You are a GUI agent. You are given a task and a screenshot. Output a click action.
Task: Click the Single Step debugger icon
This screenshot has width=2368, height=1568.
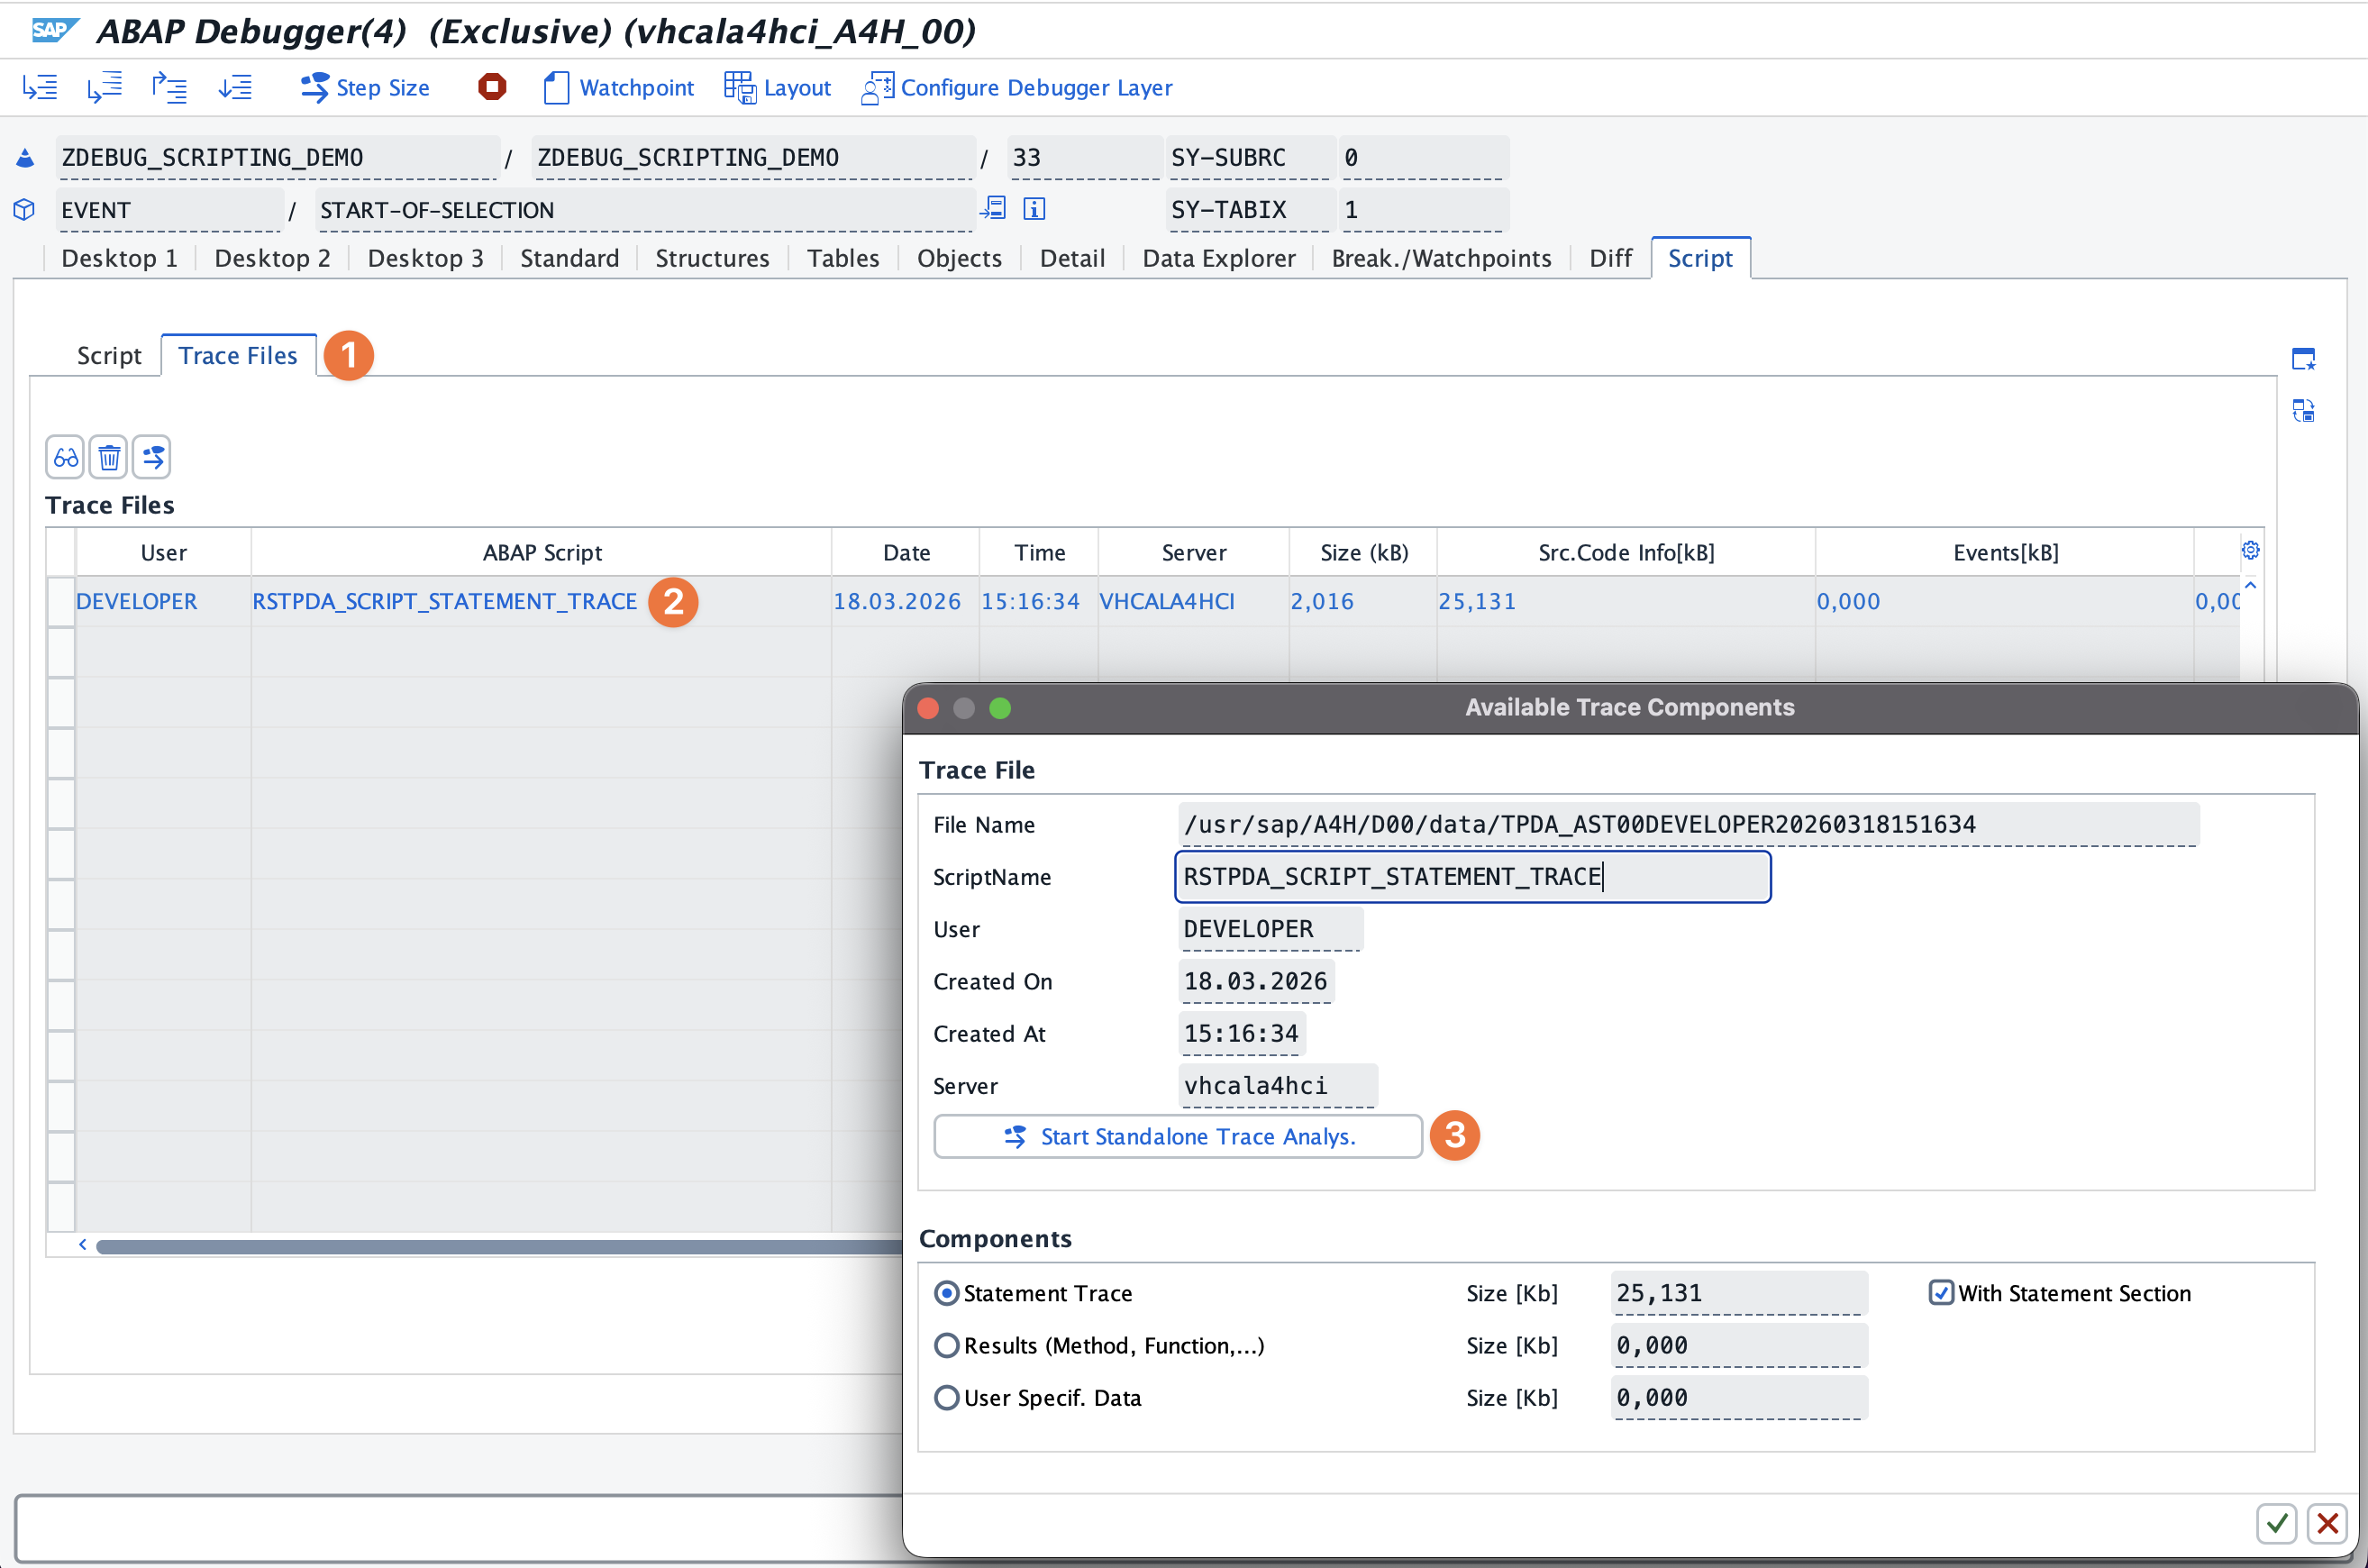coord(40,88)
